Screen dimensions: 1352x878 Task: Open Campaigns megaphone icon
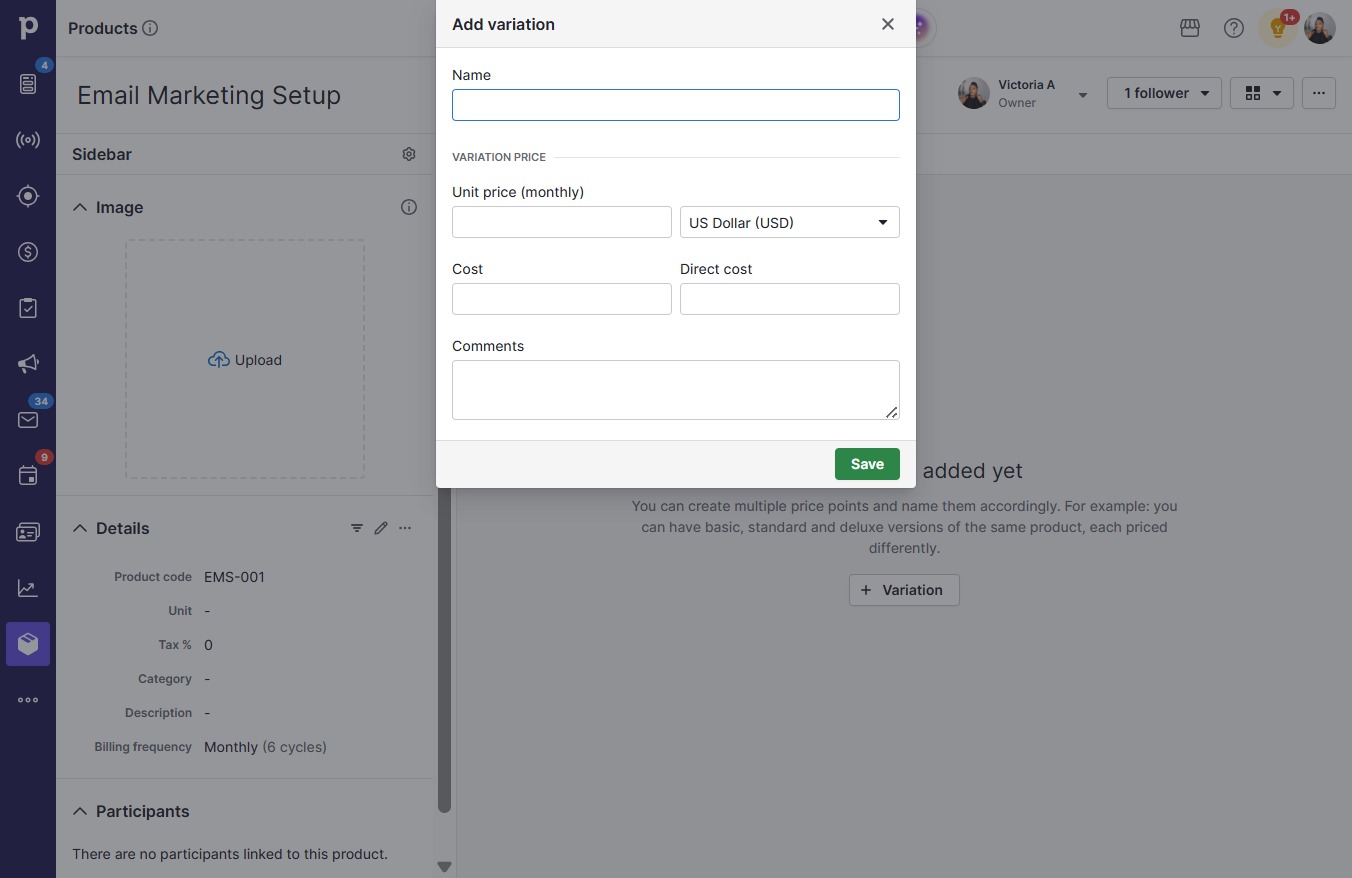[28, 364]
